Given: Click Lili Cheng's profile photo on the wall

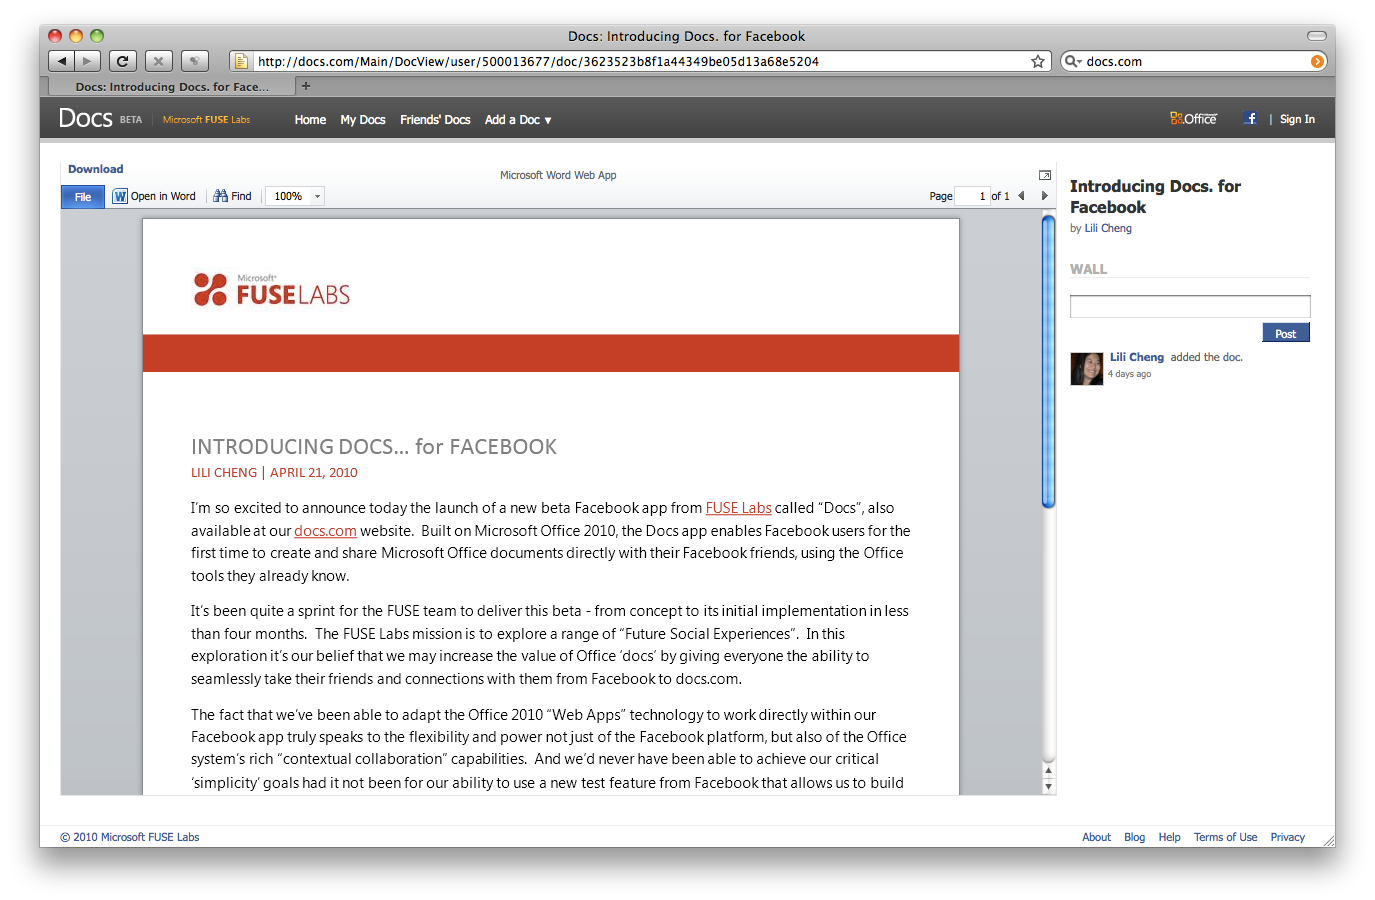Looking at the screenshot, I should (x=1087, y=369).
